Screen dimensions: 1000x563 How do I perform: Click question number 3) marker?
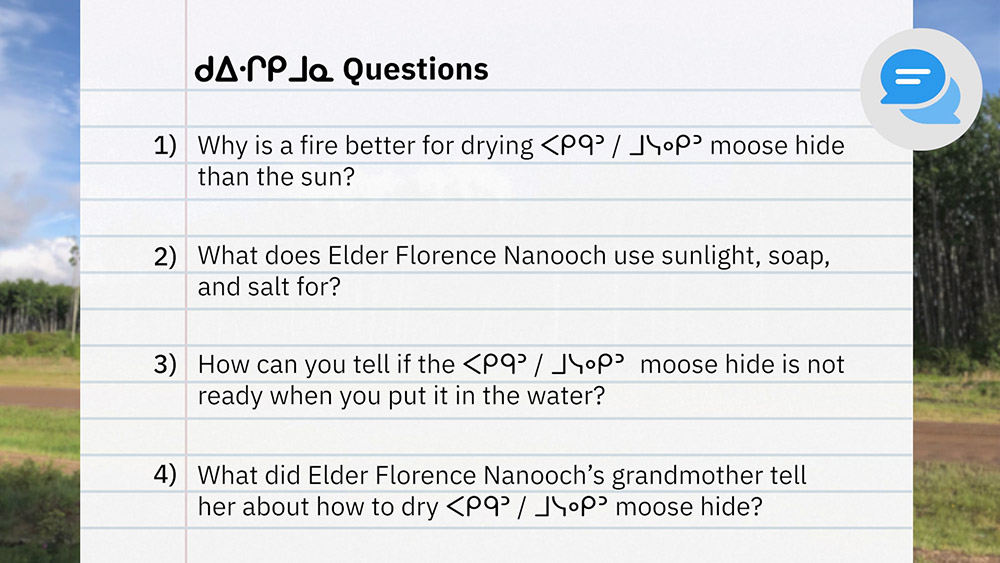pyautogui.click(x=165, y=364)
